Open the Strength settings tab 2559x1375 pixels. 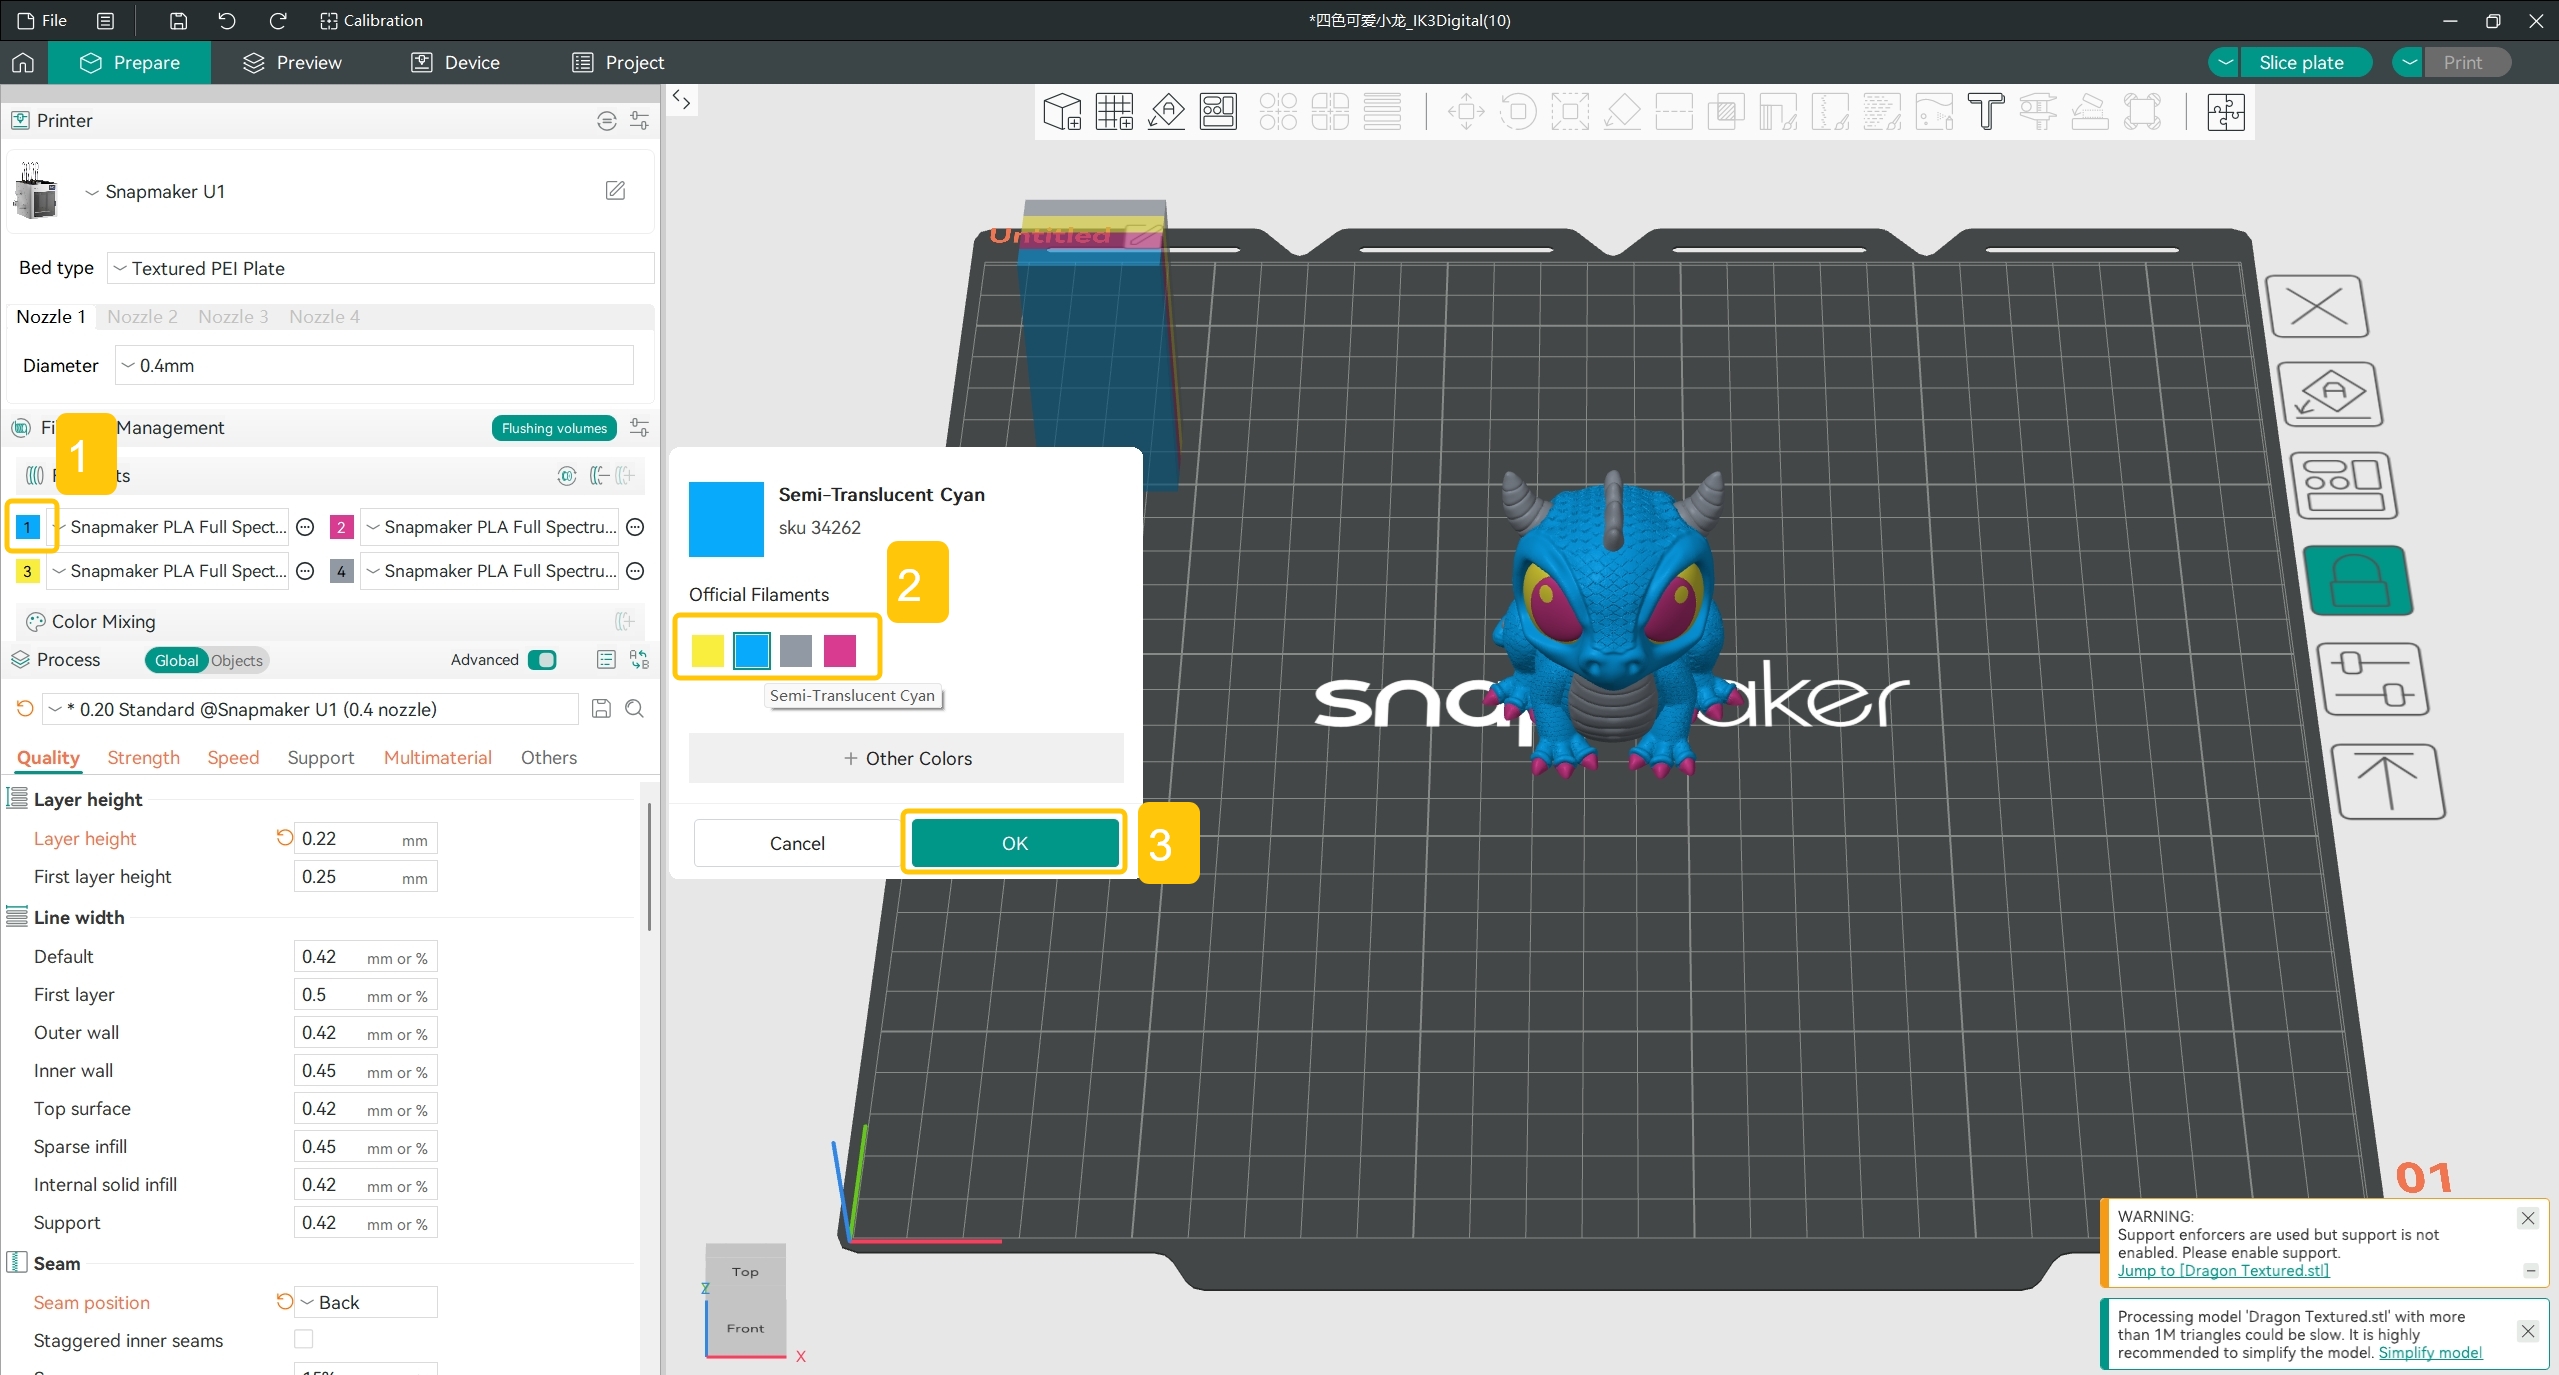tap(143, 757)
